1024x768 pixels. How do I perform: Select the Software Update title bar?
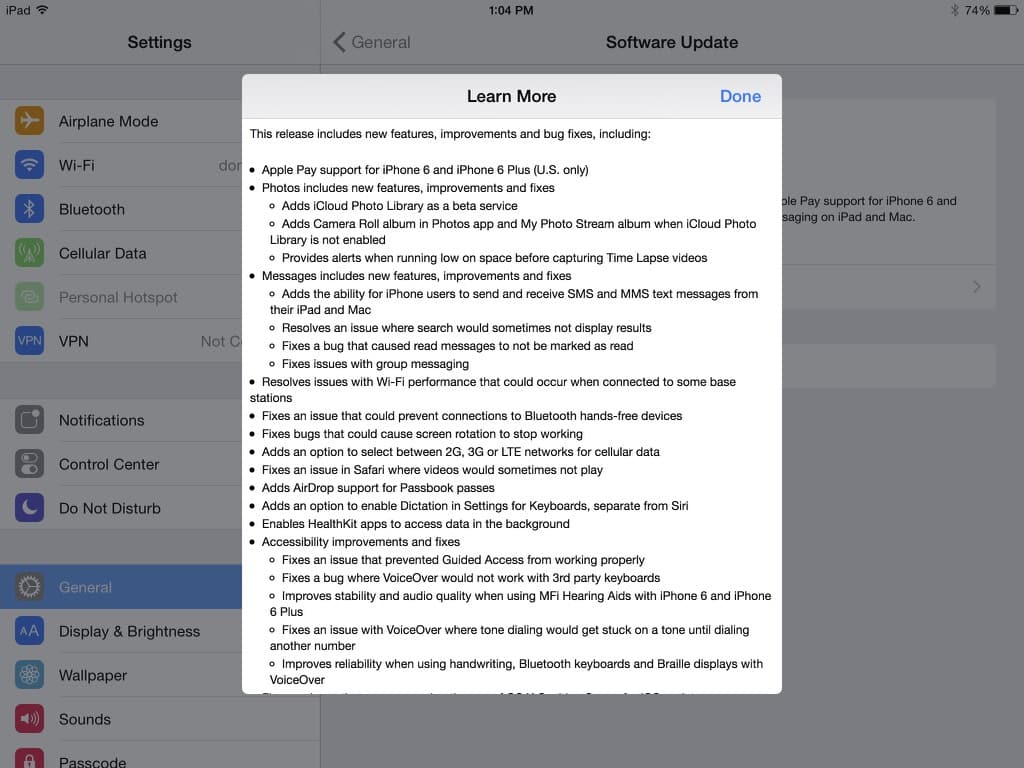[x=671, y=42]
